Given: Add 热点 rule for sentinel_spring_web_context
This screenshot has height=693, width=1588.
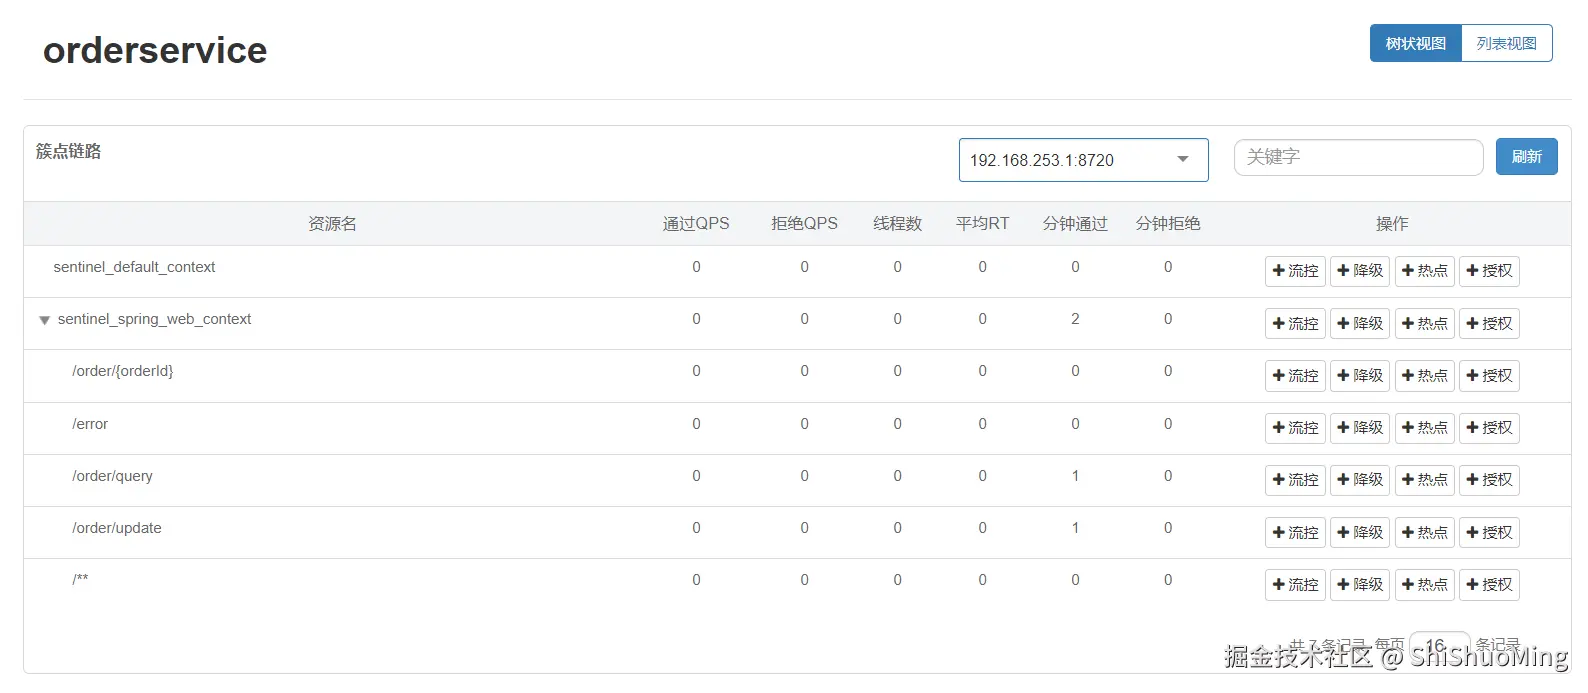Looking at the screenshot, I should [x=1424, y=324].
